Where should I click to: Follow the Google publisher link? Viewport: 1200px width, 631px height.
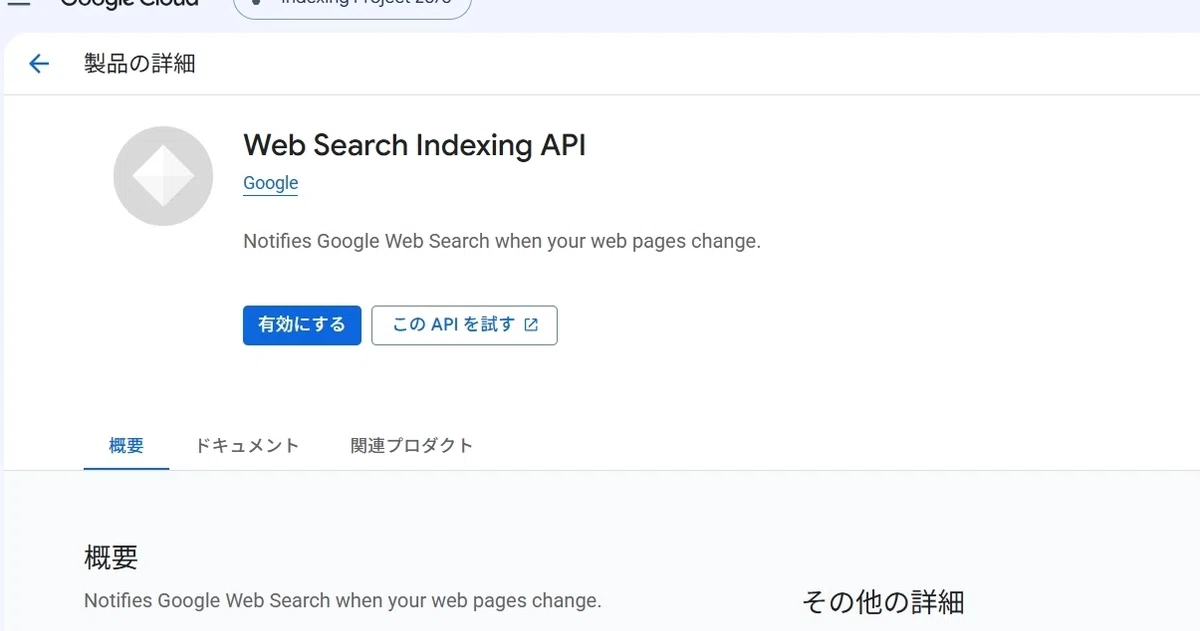[271, 183]
